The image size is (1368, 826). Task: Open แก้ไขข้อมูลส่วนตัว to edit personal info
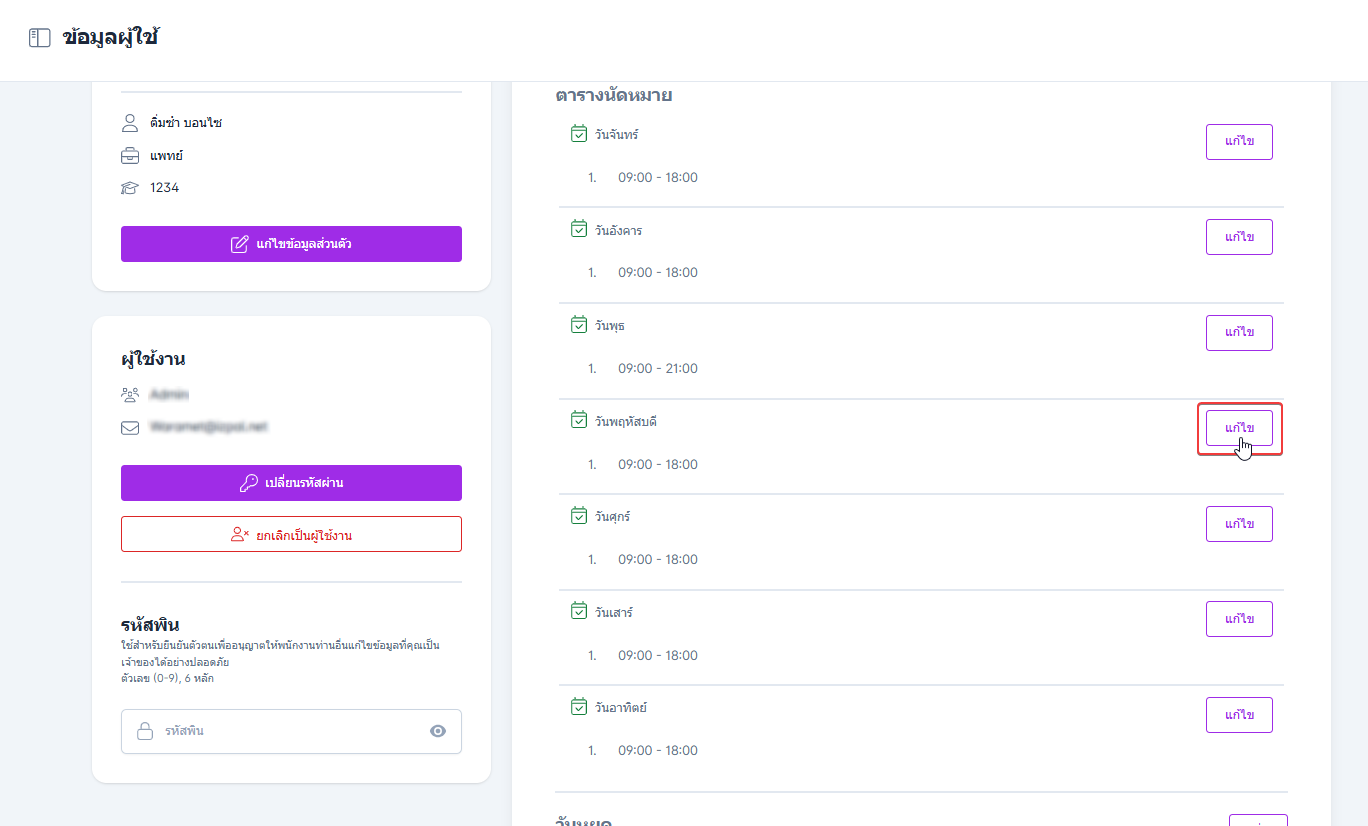tap(291, 244)
